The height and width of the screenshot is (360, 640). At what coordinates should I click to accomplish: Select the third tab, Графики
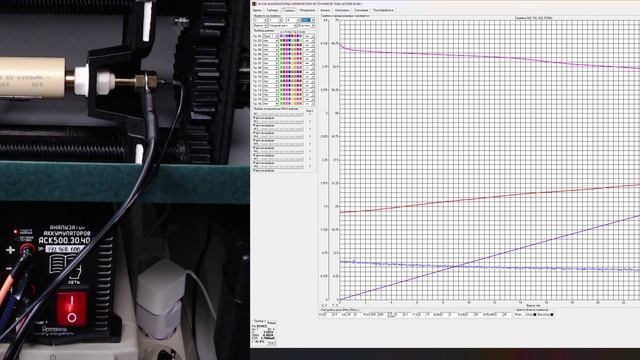pos(289,10)
